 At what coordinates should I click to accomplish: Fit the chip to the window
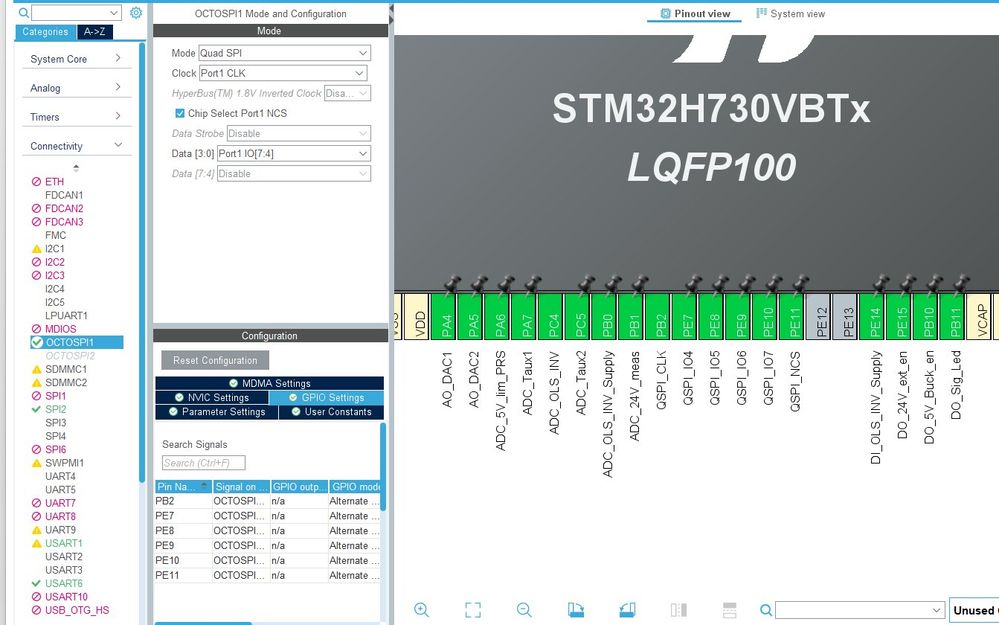point(473,610)
